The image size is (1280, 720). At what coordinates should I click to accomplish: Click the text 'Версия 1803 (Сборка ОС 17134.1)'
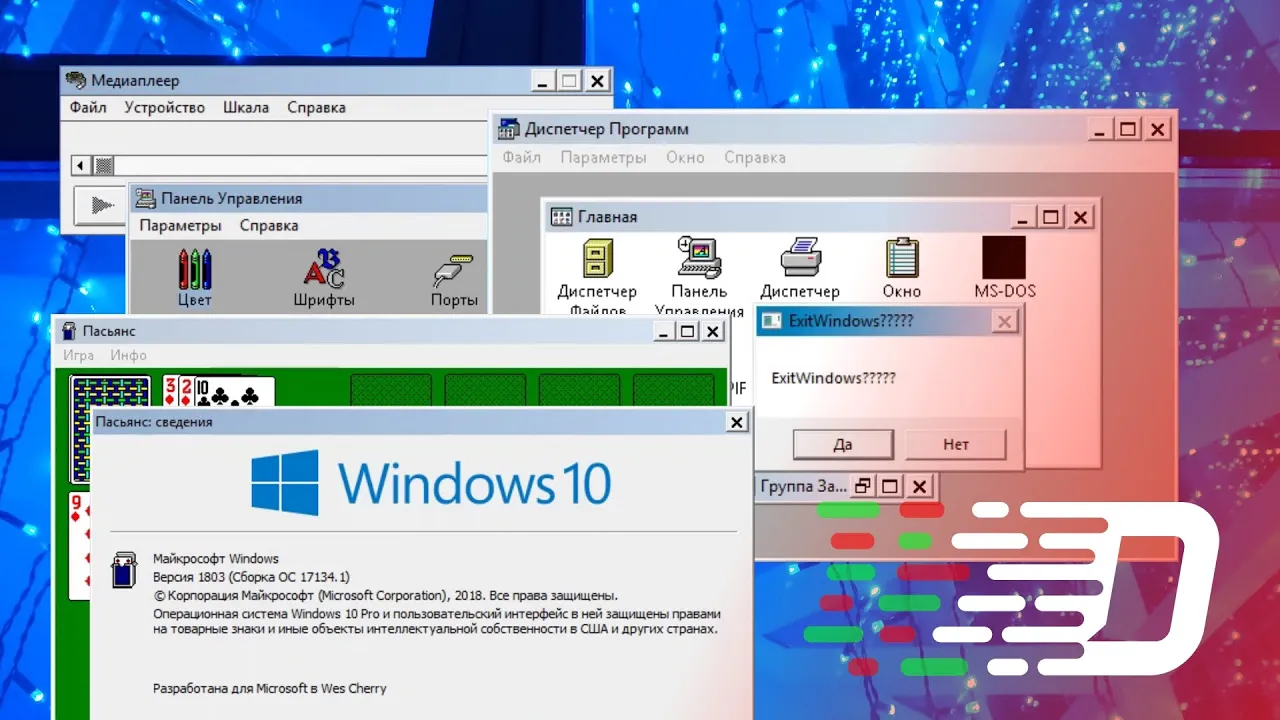coord(251,577)
